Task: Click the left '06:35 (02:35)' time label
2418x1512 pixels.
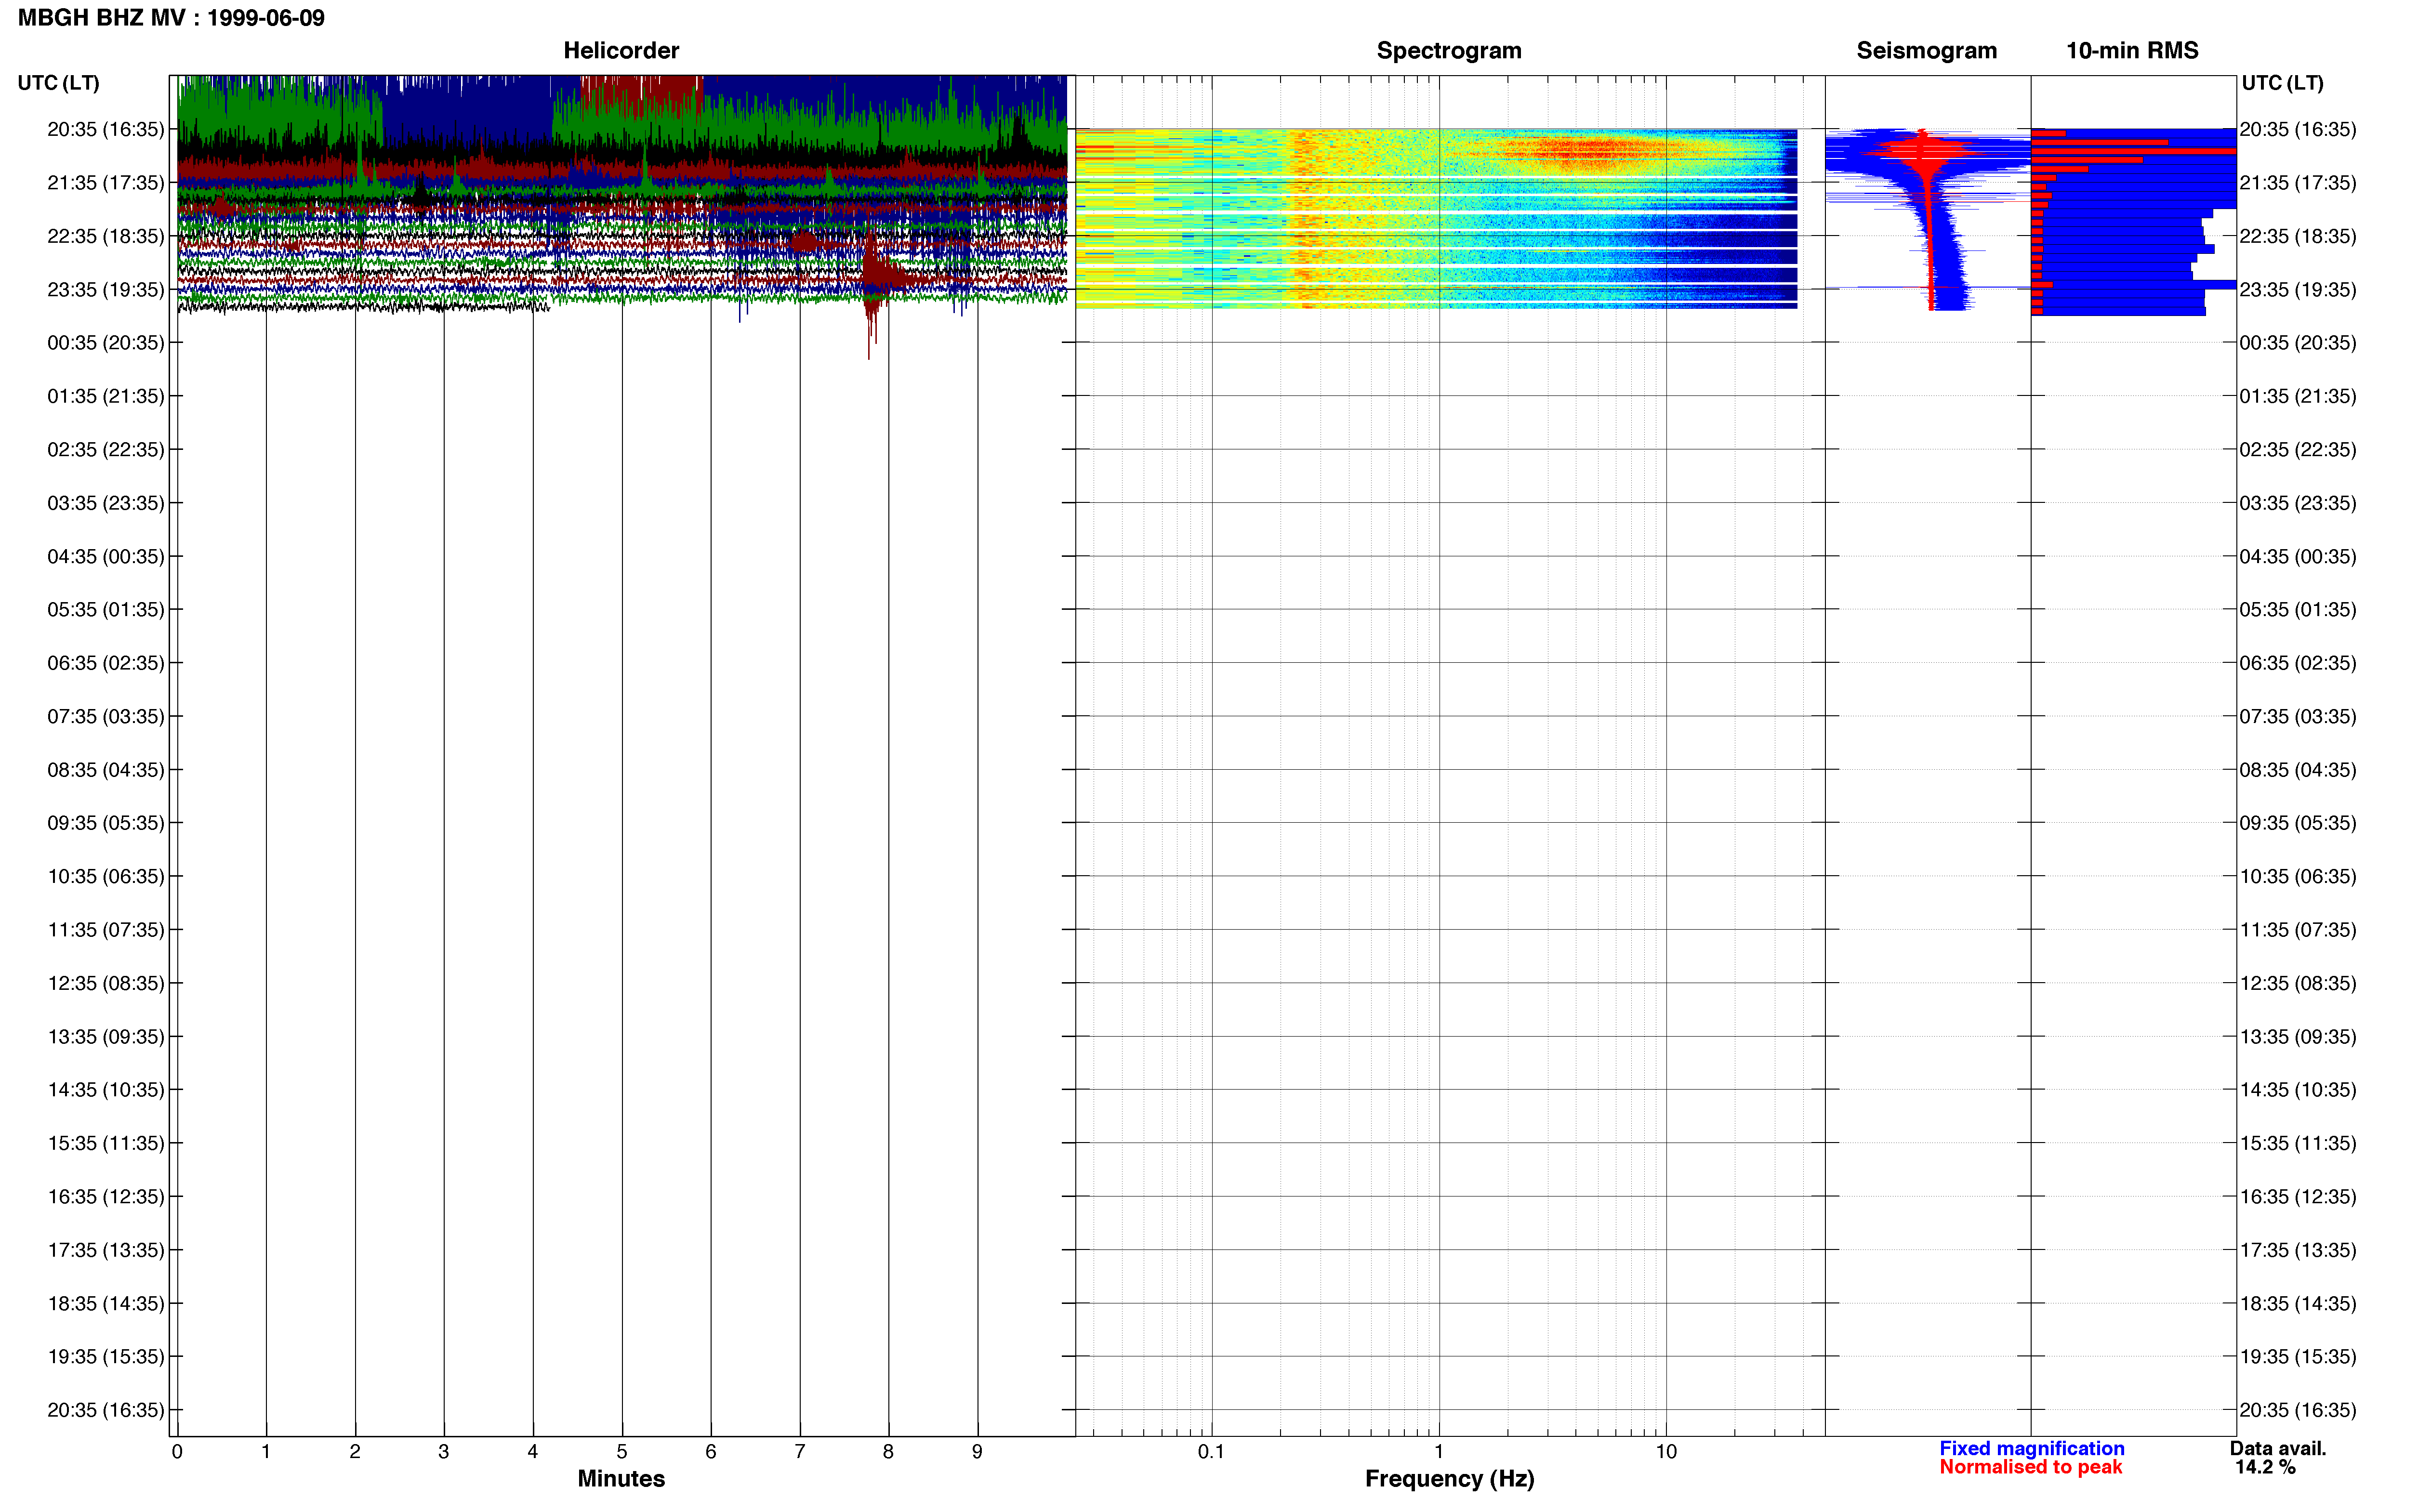Action: click(106, 663)
